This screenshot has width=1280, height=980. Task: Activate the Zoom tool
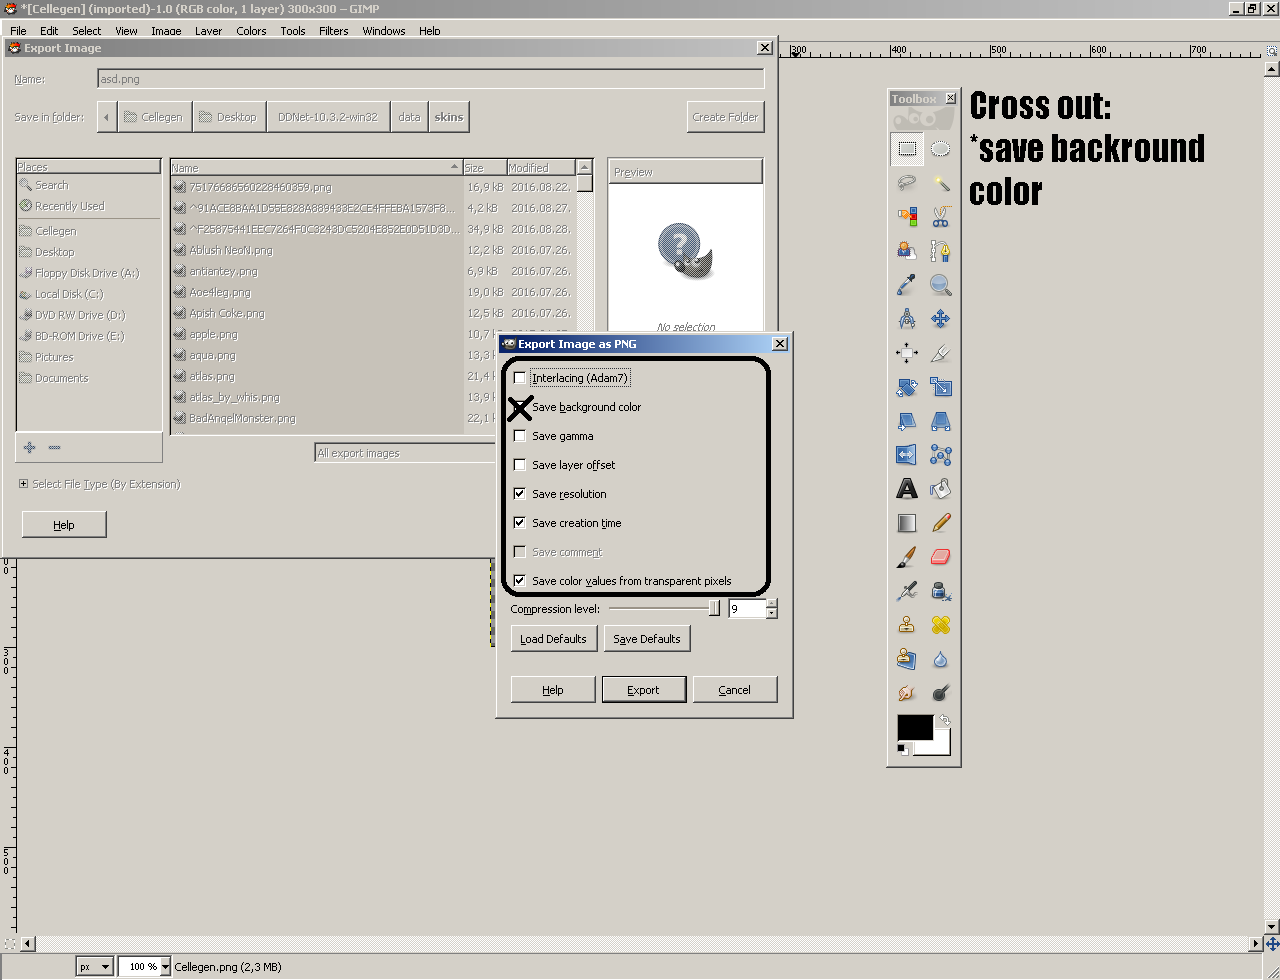tap(940, 284)
